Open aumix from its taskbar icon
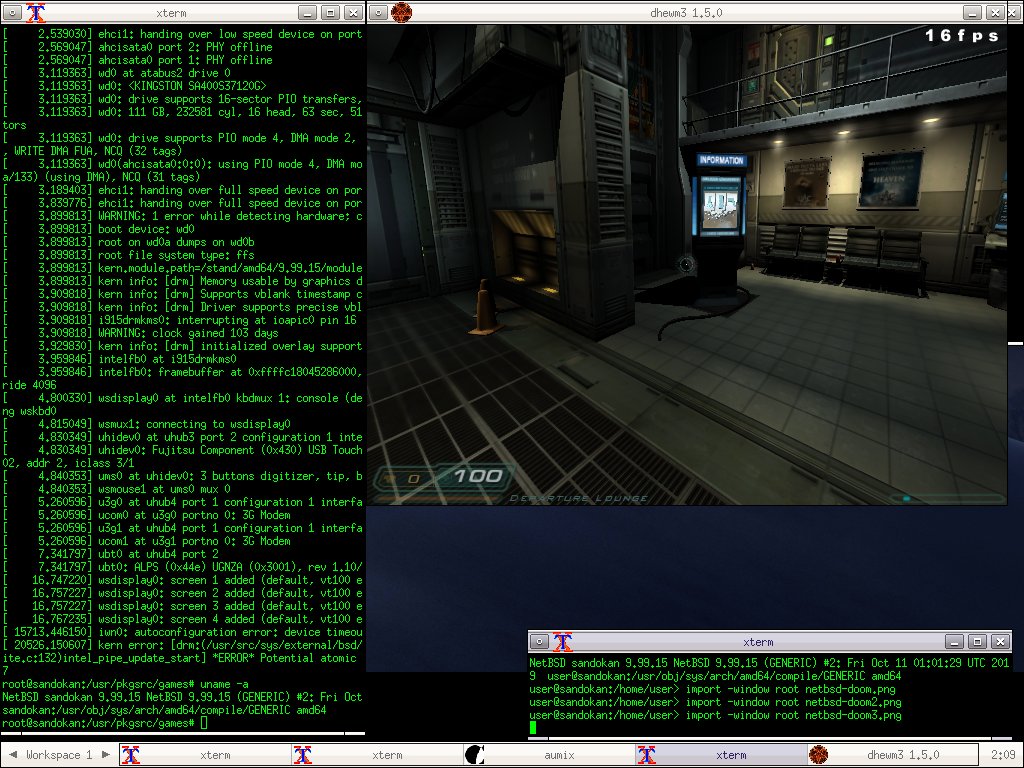1024x768 pixels. click(475, 755)
